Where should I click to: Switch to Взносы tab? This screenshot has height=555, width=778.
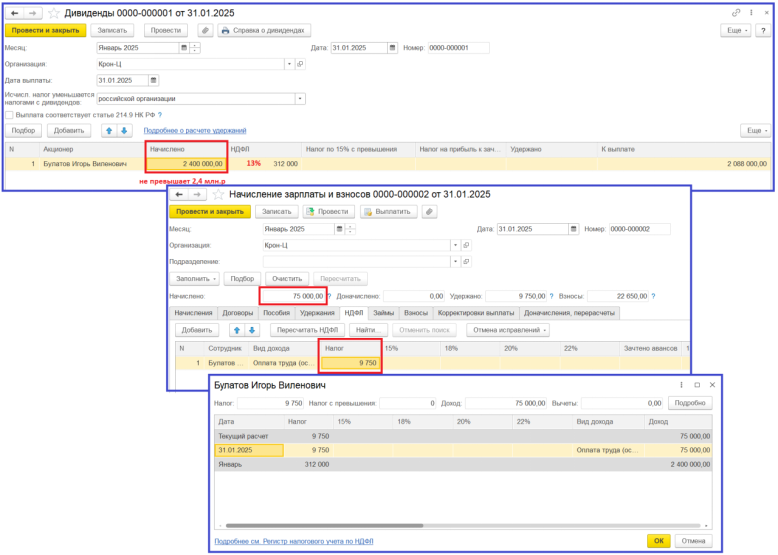pyautogui.click(x=416, y=313)
